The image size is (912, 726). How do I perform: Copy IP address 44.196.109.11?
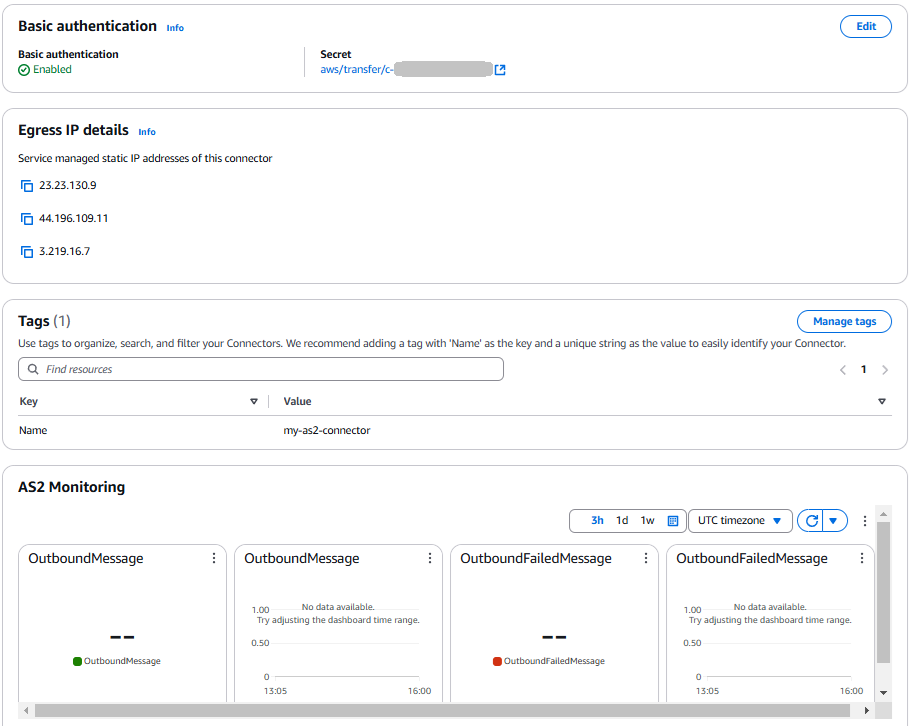(x=27, y=218)
